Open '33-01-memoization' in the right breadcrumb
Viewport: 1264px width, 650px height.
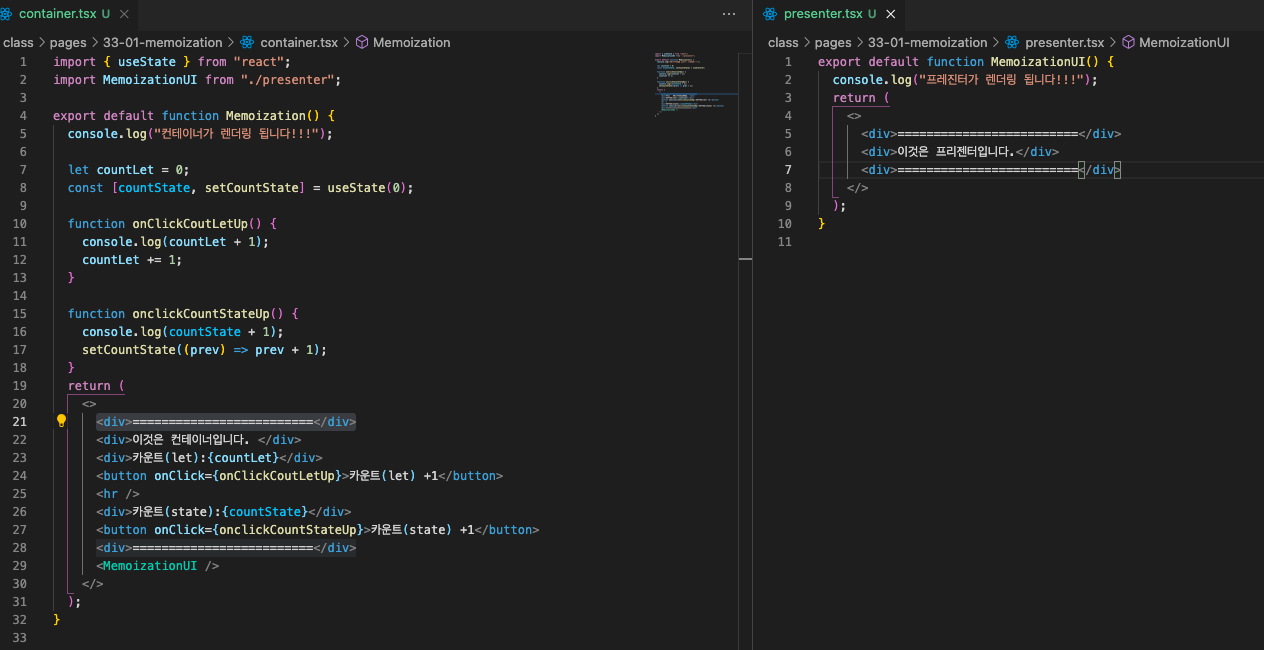click(927, 43)
